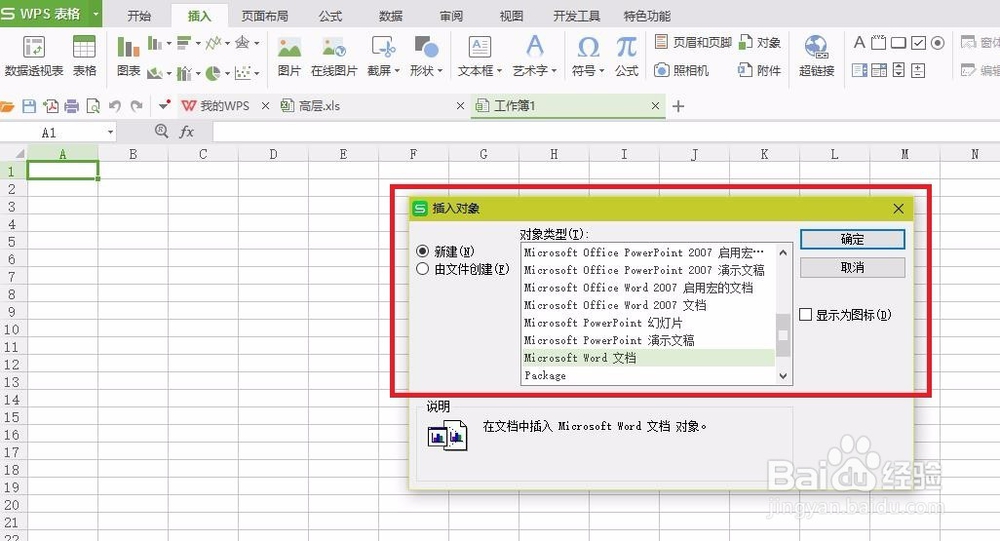1000x541 pixels.
Task: Open the WPS 表格 application menu
Action: pyautogui.click(x=51, y=13)
